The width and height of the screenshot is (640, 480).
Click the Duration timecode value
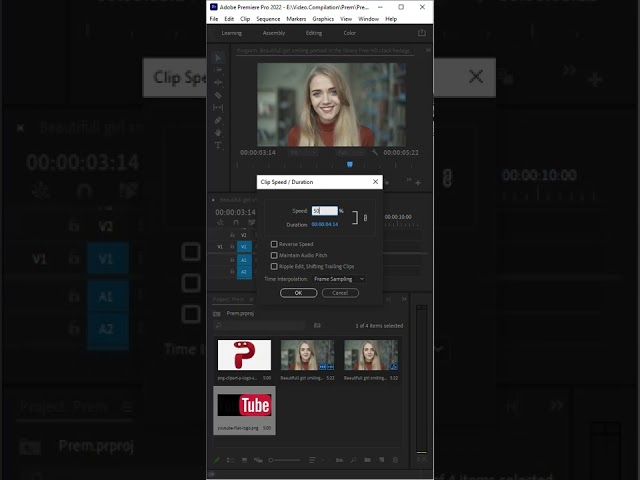tap(324, 224)
